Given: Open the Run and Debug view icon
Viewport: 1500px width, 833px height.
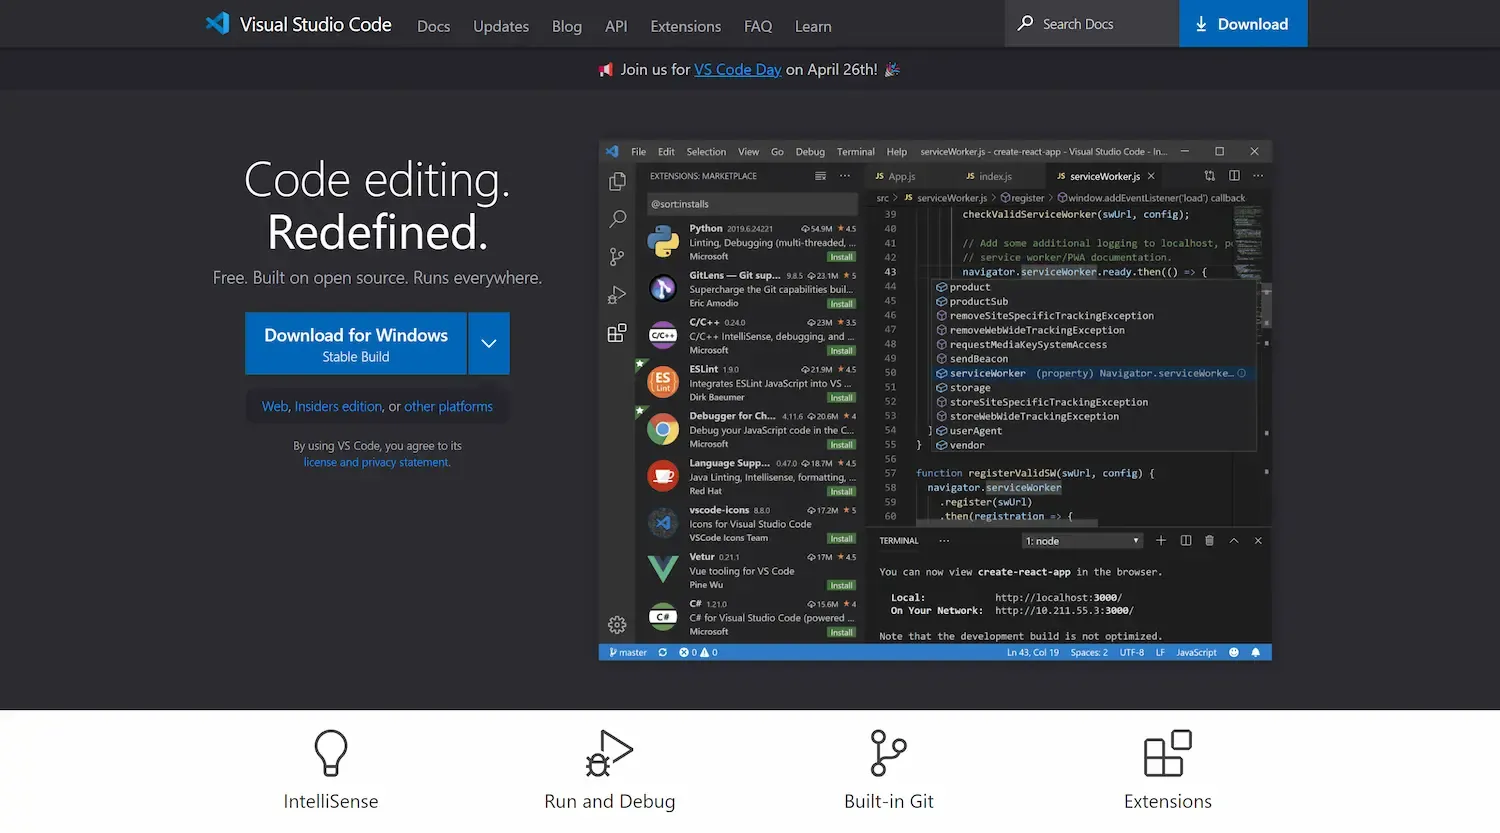Looking at the screenshot, I should 617,294.
